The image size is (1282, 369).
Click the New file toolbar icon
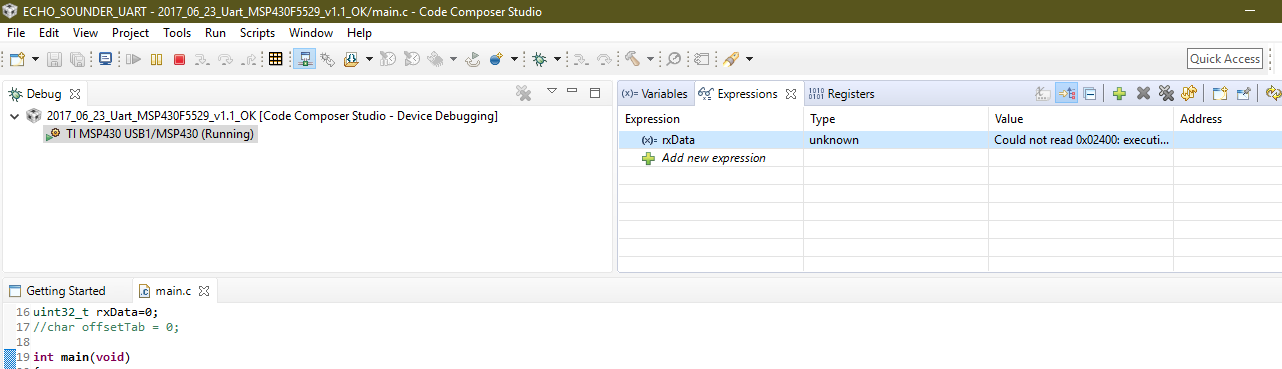click(17, 59)
